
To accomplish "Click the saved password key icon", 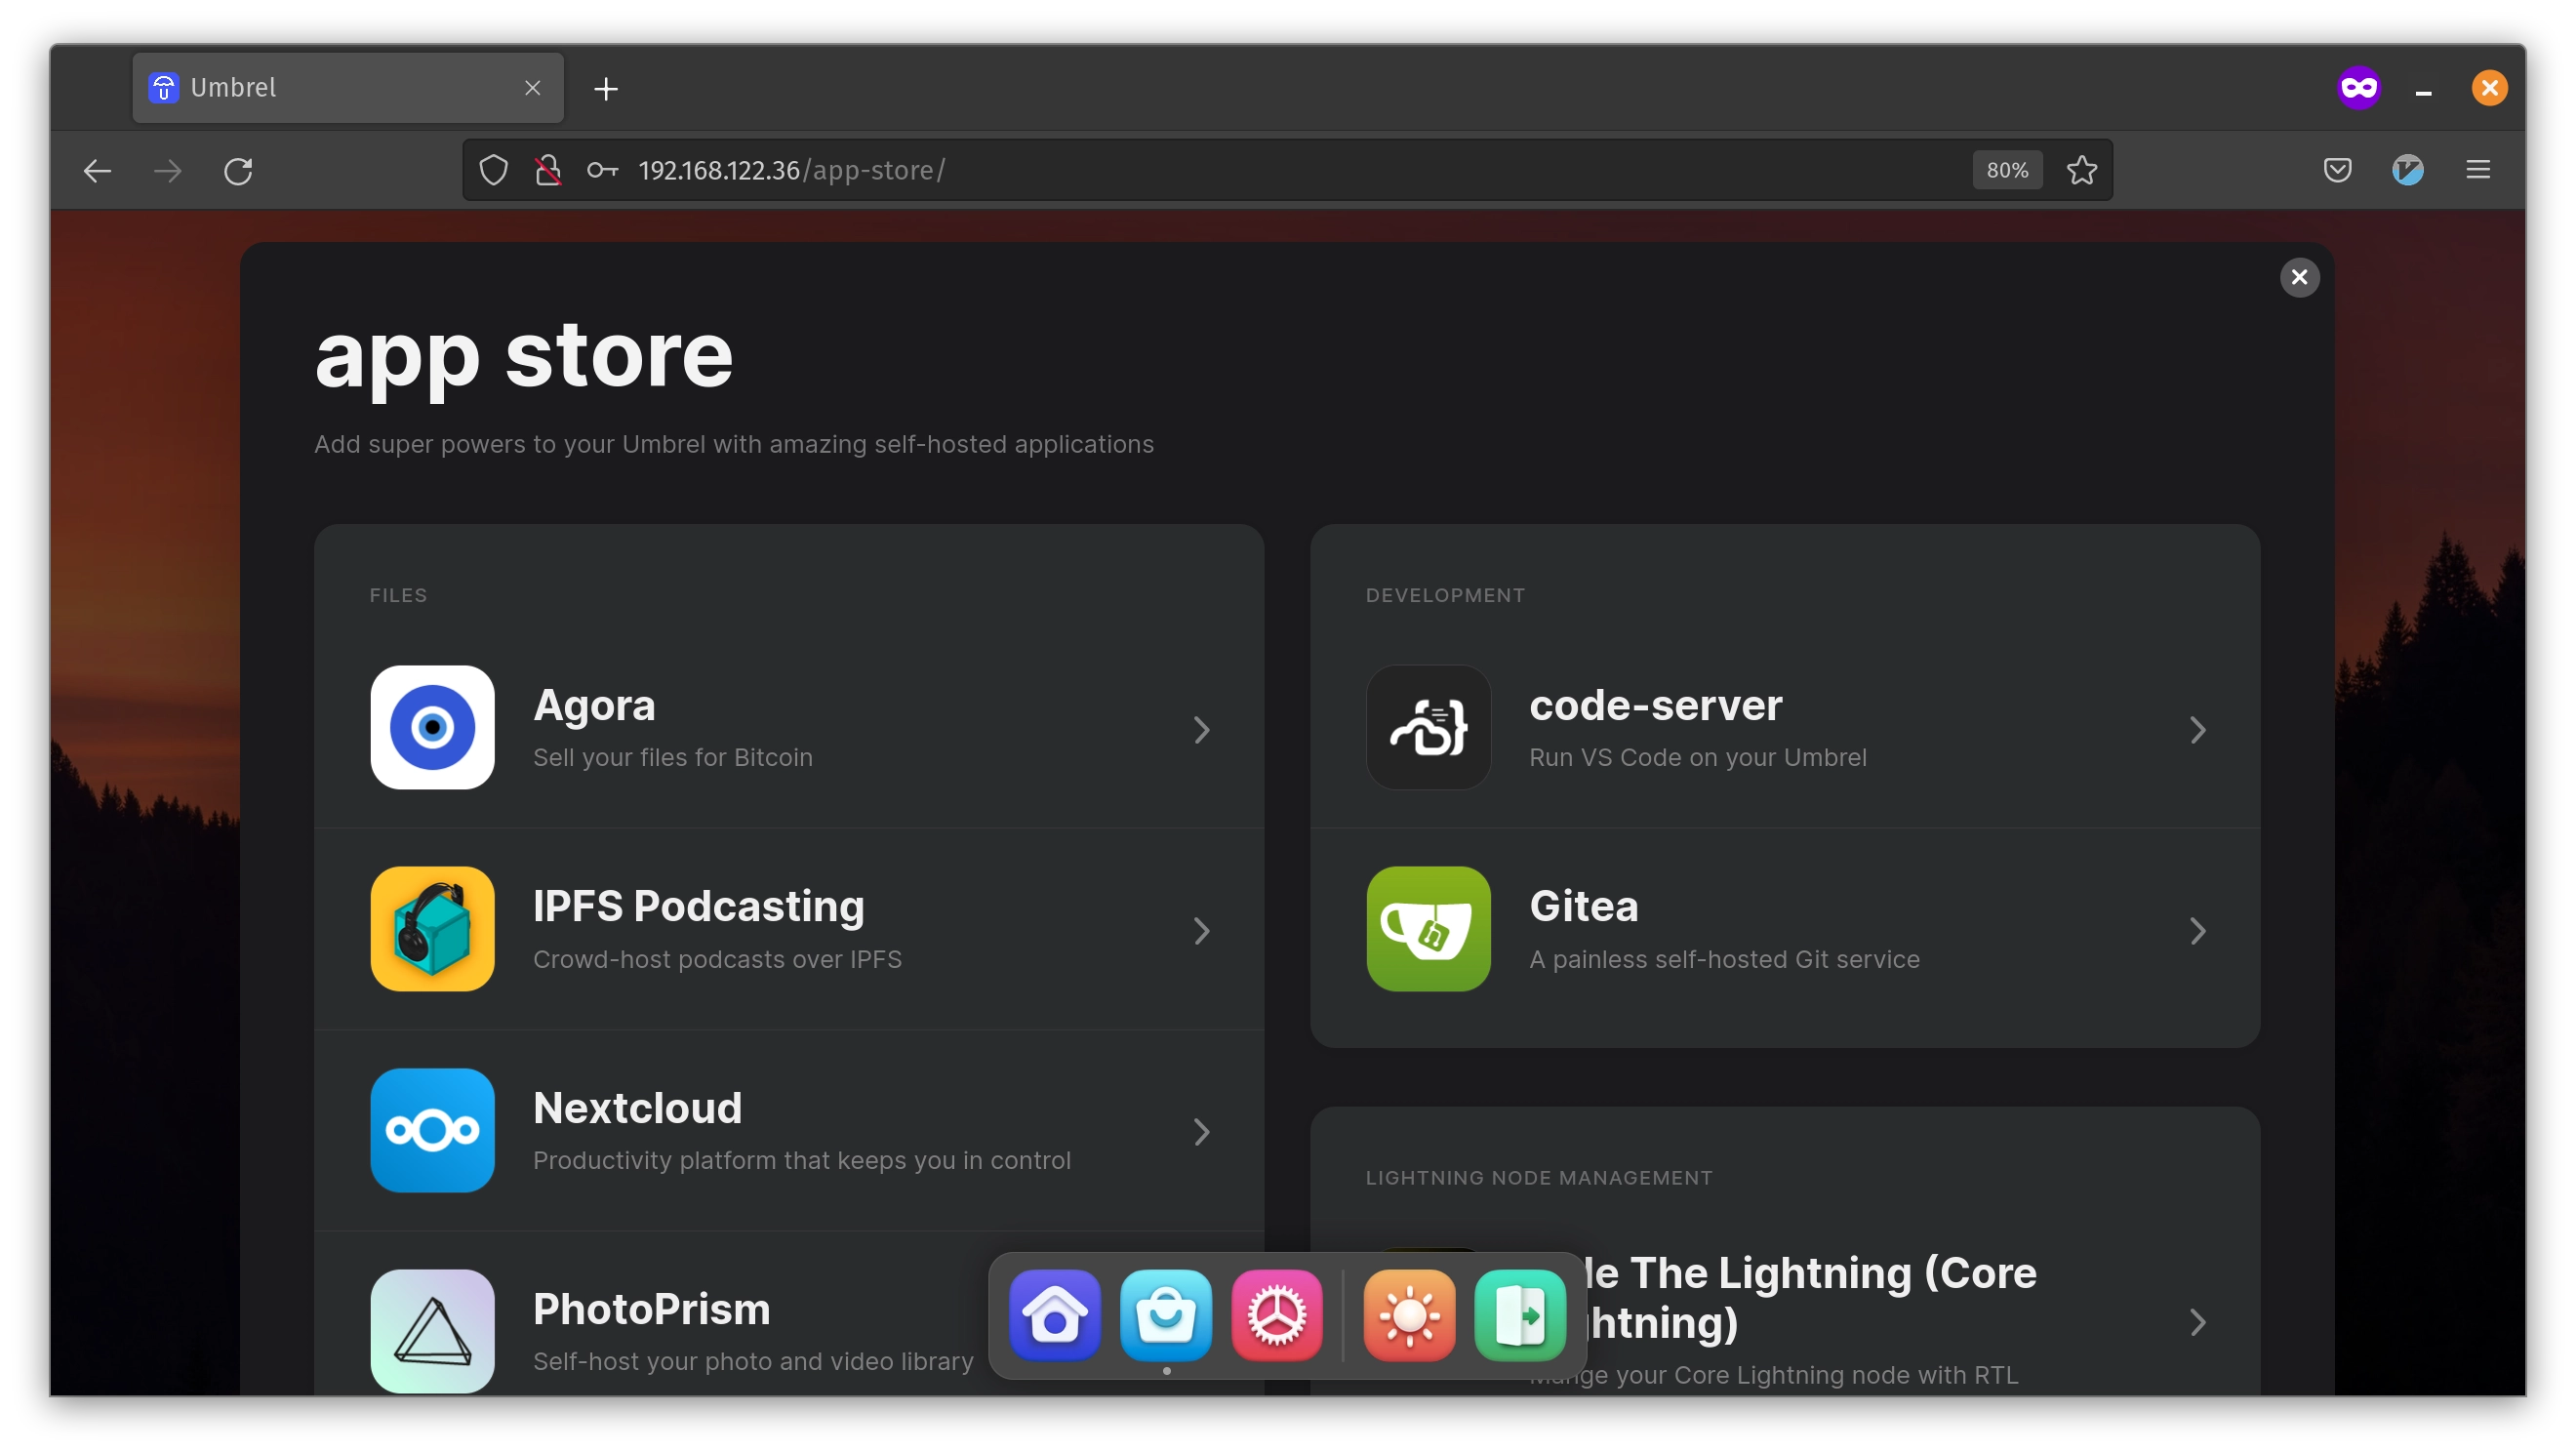I will click(602, 171).
